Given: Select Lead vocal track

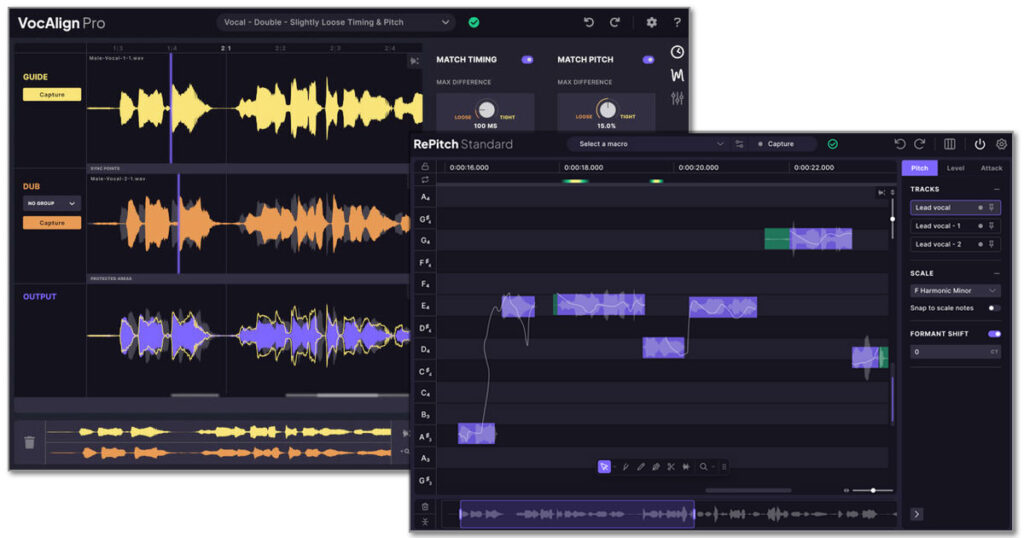Looking at the screenshot, I should (x=955, y=208).
